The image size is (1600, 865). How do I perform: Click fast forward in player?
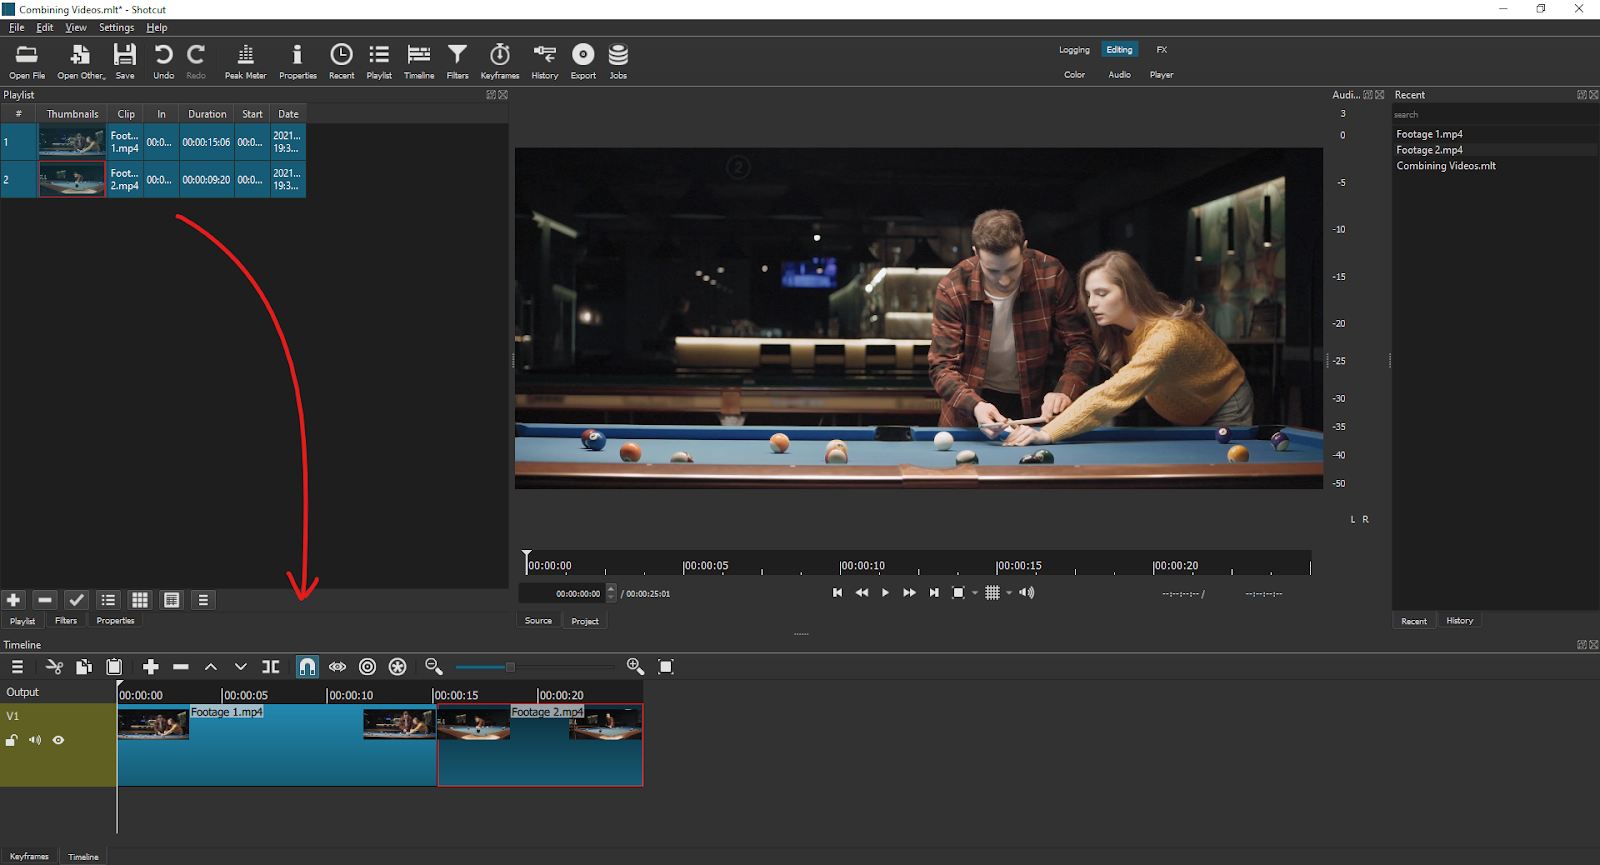(x=909, y=593)
